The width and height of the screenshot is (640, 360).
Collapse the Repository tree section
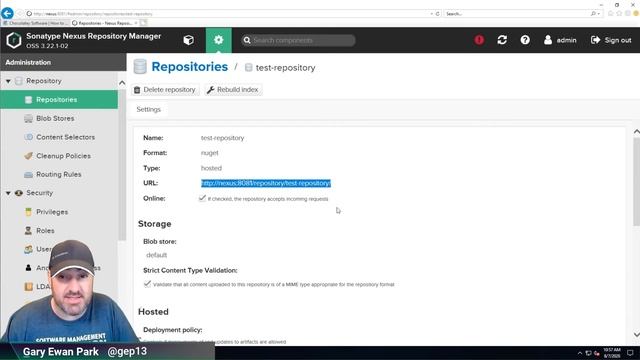tap(8, 81)
